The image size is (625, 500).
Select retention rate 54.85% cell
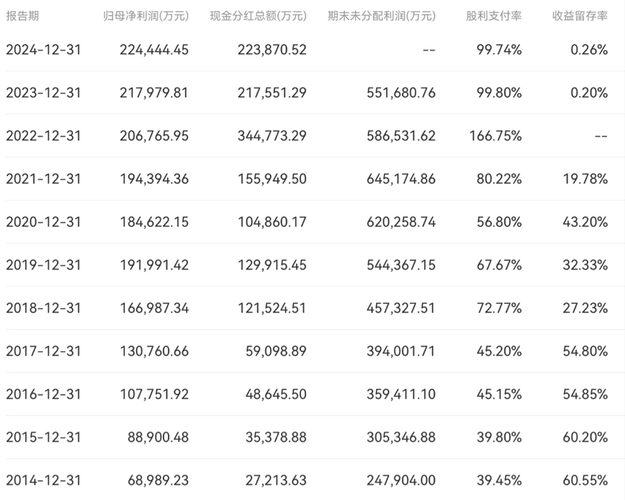(585, 394)
